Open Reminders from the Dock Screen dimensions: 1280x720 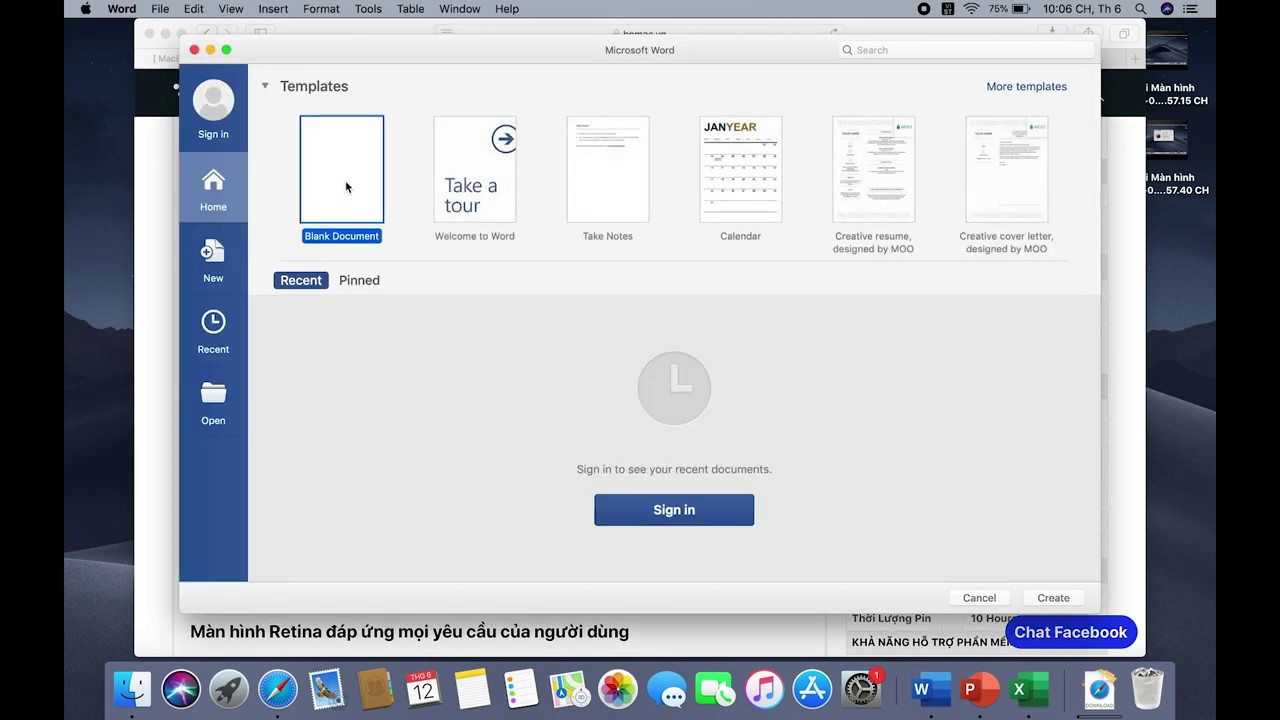521,689
